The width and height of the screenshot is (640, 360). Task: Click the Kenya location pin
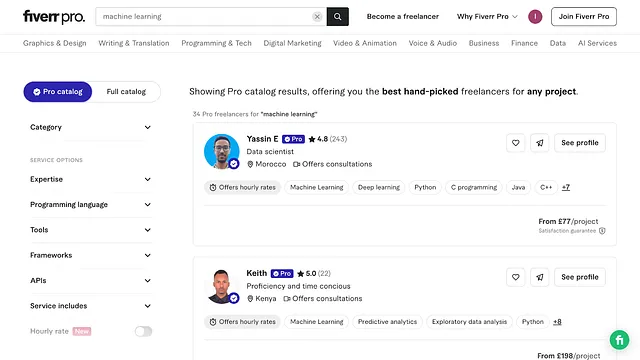[250, 299]
